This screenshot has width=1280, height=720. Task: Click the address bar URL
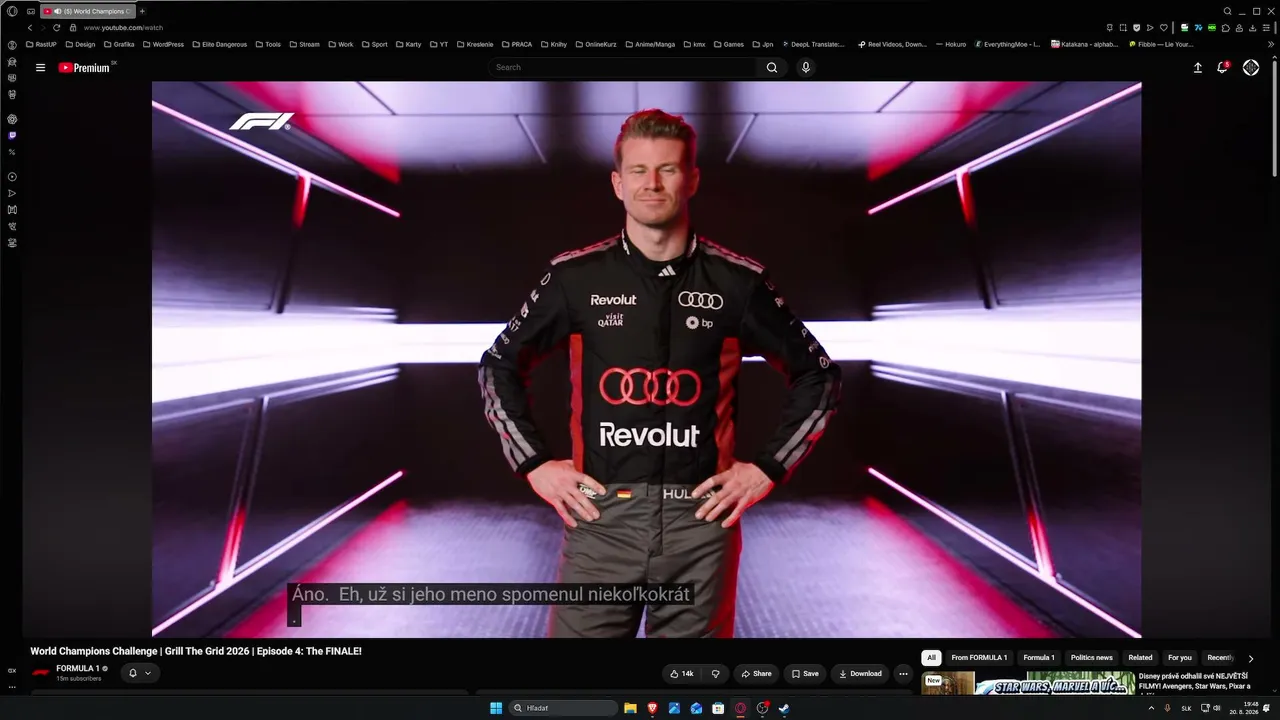123,28
